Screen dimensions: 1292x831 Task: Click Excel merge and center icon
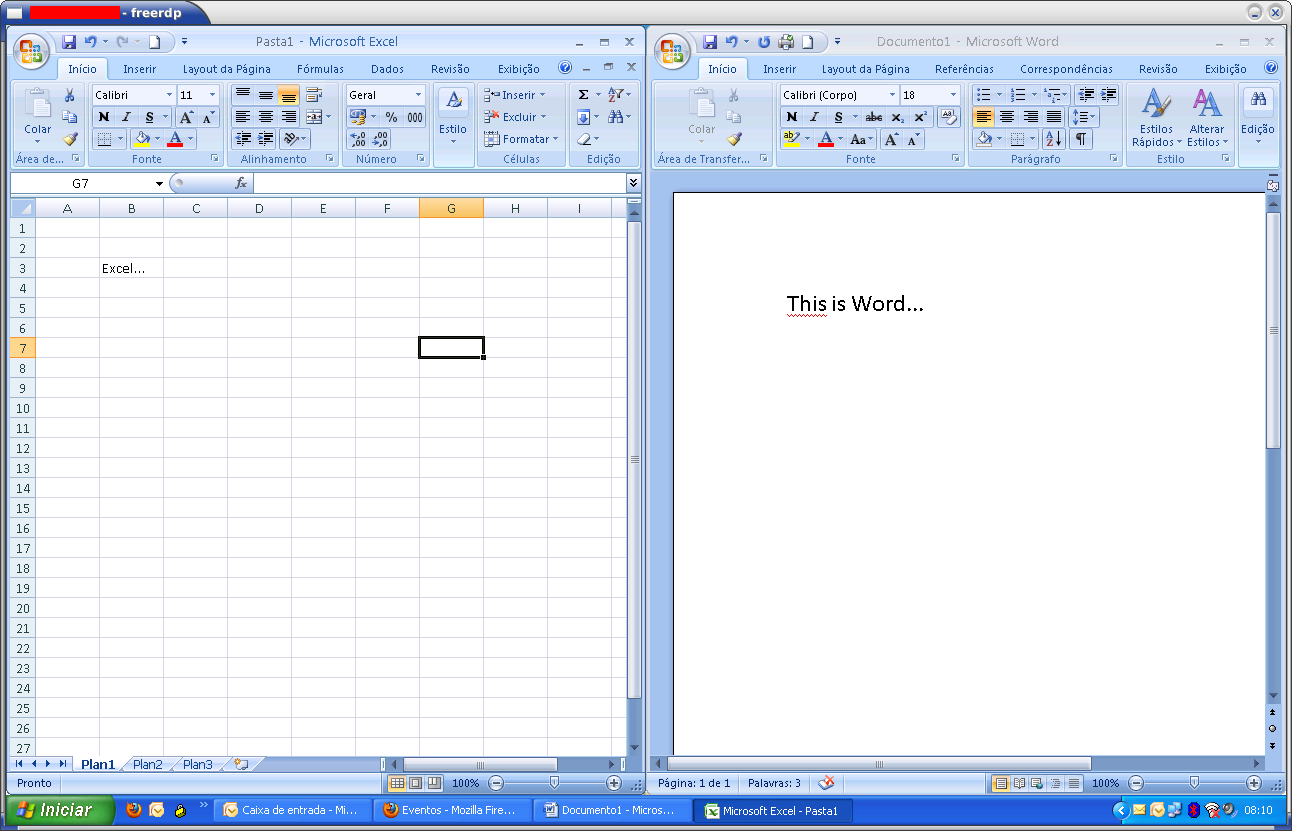pos(313,117)
